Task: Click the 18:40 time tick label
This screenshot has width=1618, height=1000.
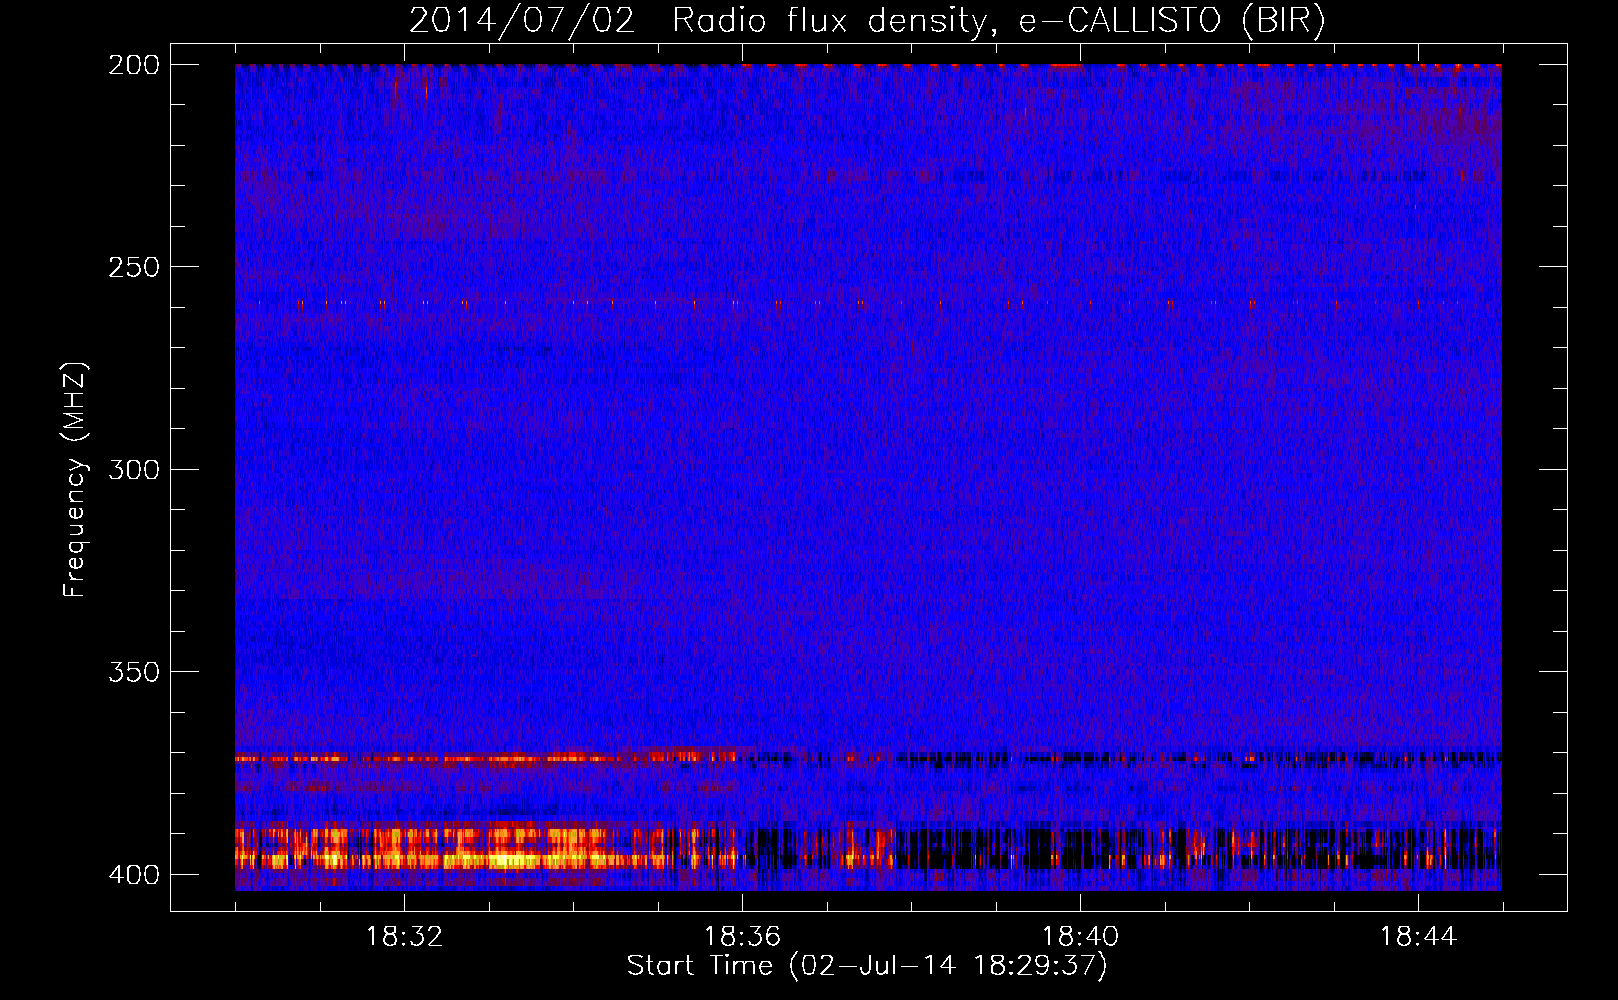Action: (1080, 937)
